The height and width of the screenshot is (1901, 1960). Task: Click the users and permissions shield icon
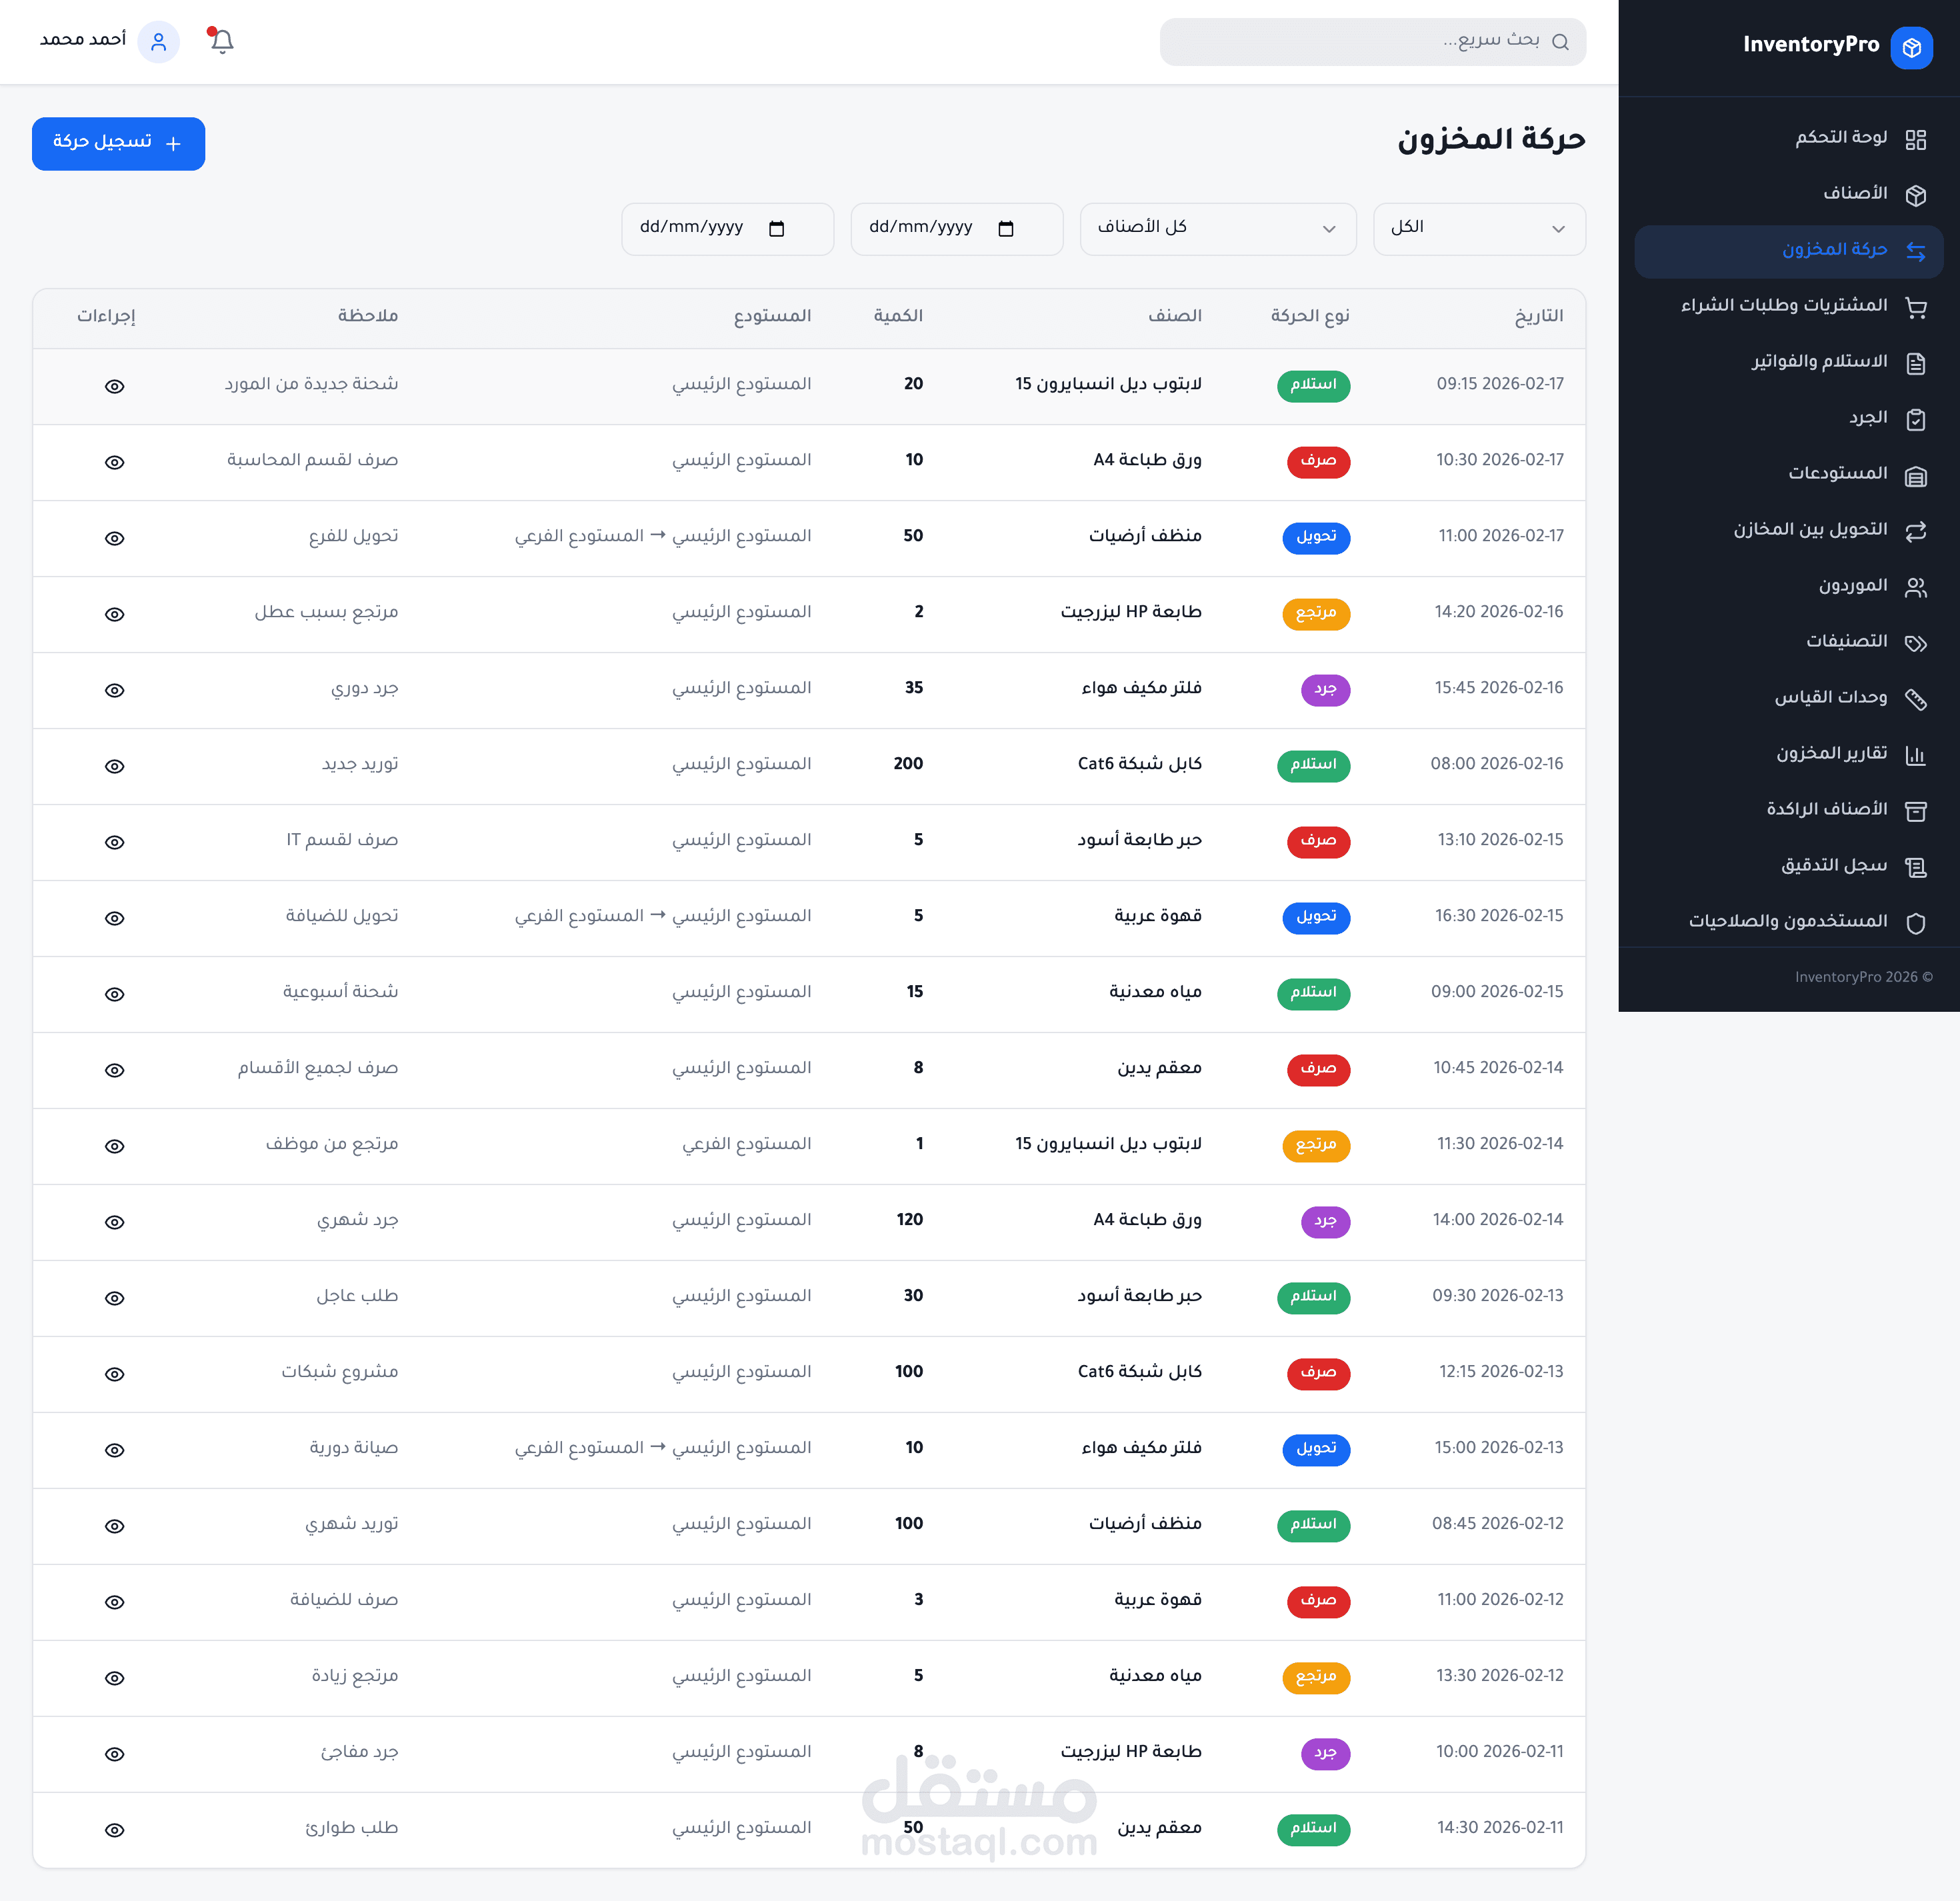pos(1915,924)
